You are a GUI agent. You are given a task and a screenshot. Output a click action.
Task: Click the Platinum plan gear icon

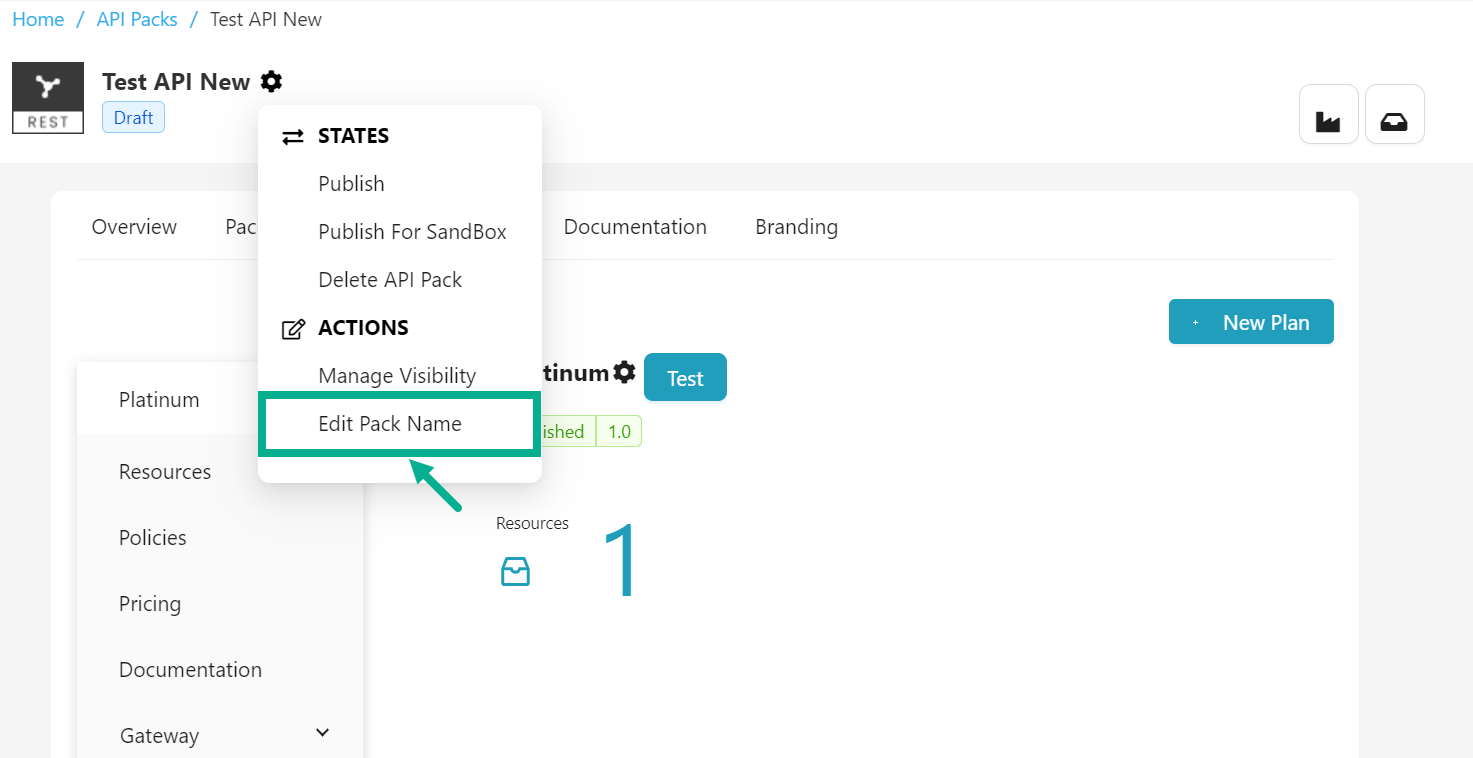click(x=625, y=373)
